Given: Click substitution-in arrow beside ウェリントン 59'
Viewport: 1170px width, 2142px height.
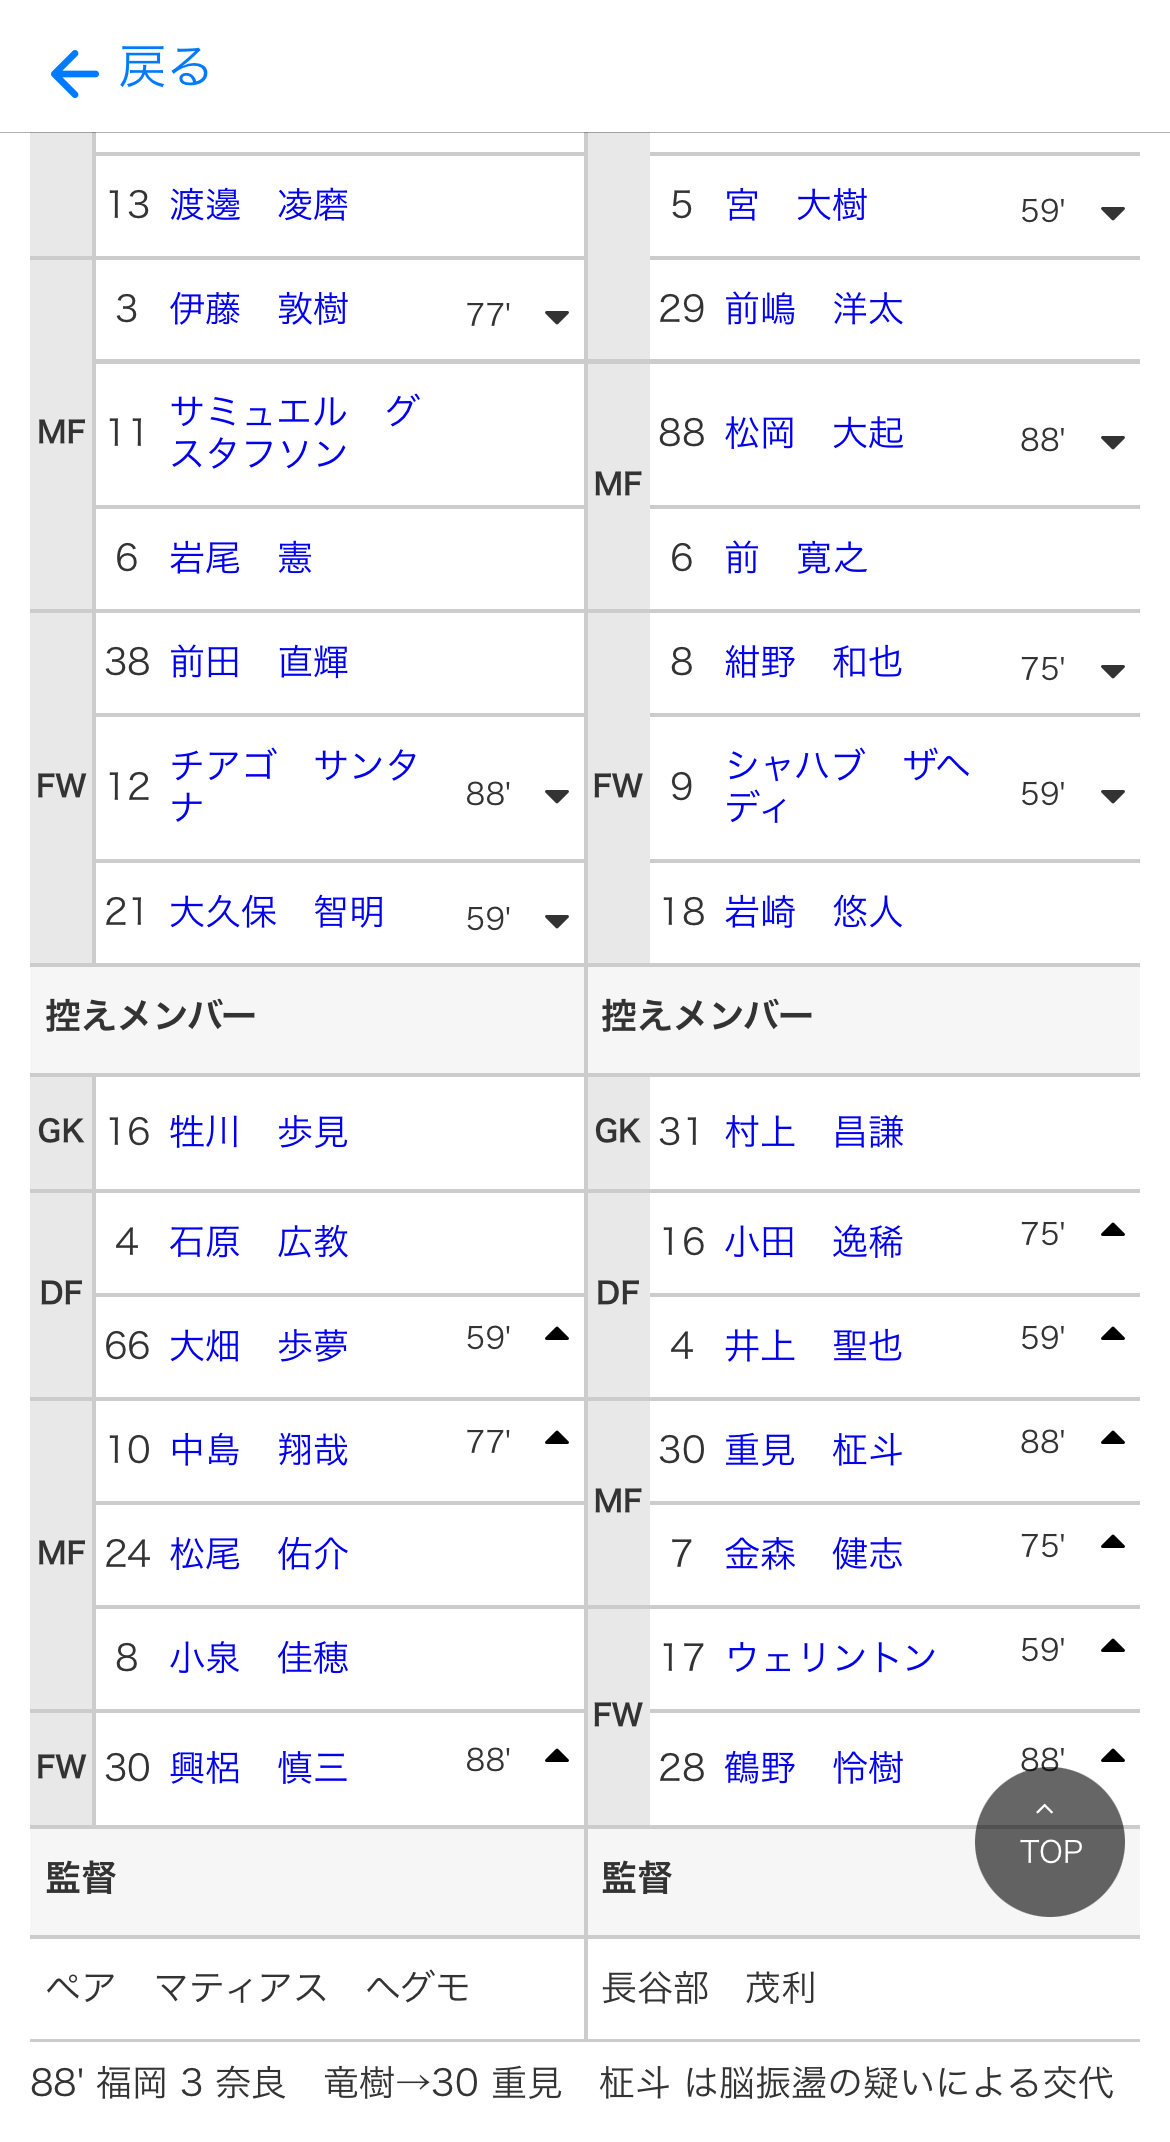Looking at the screenshot, I should [1113, 1646].
